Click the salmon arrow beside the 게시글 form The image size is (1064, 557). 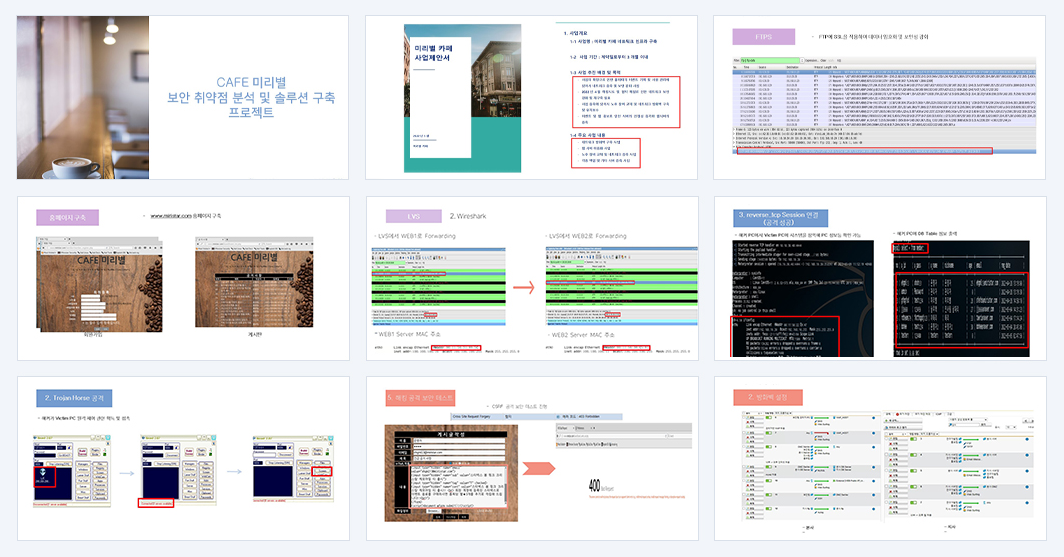pyautogui.click(x=538, y=468)
